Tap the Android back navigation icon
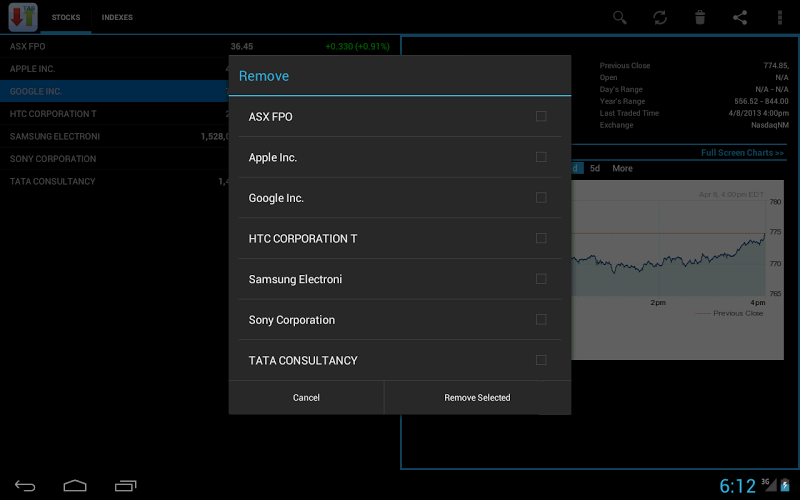The width and height of the screenshot is (800, 500). click(x=24, y=485)
